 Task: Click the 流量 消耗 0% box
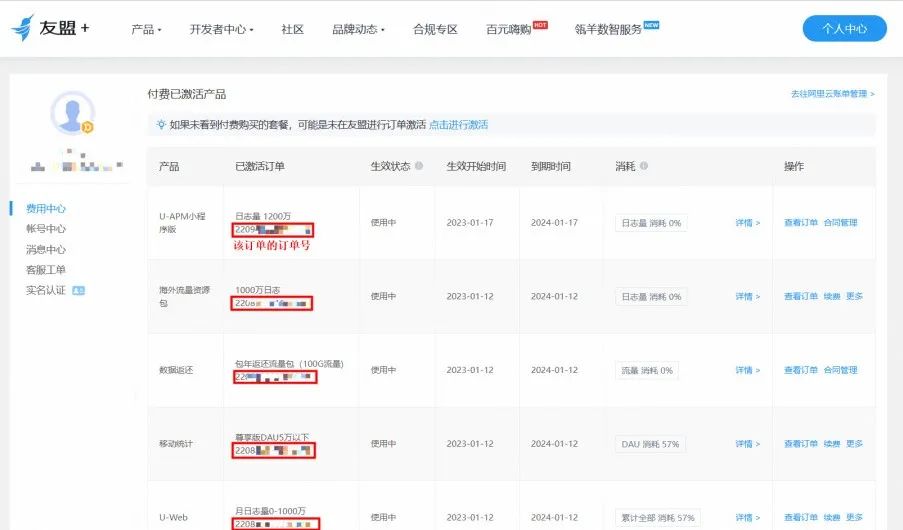click(x=647, y=370)
